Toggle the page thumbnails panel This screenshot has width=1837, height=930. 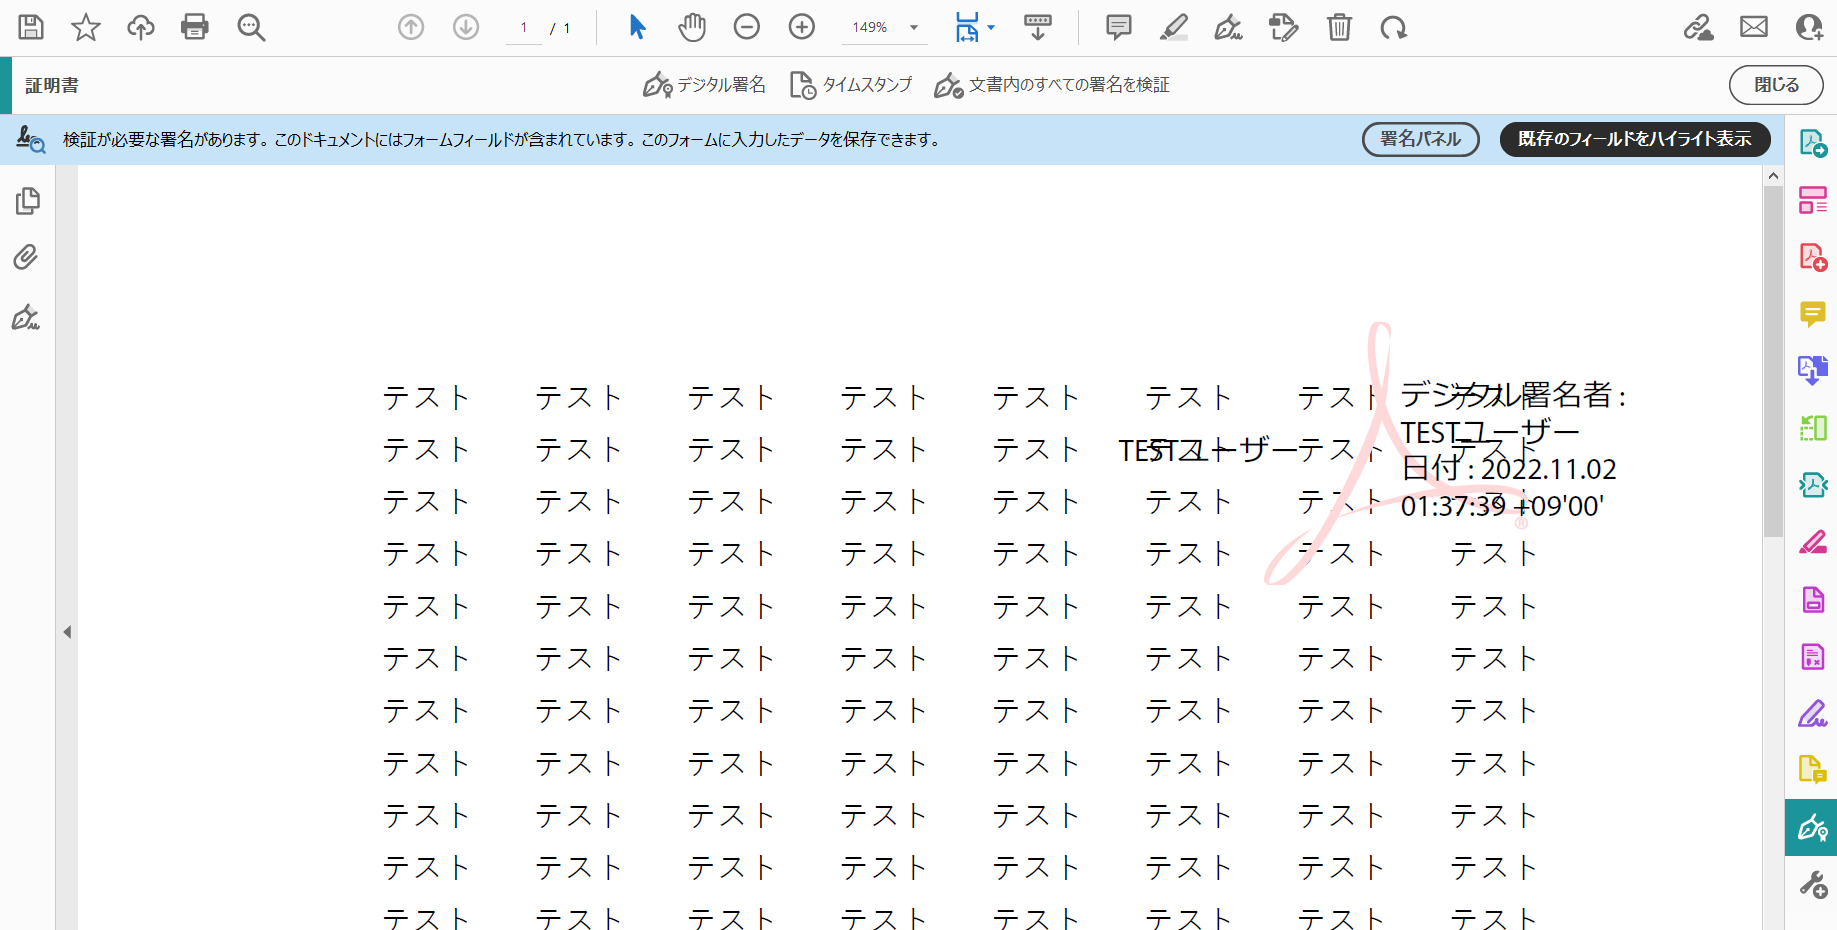(27, 200)
